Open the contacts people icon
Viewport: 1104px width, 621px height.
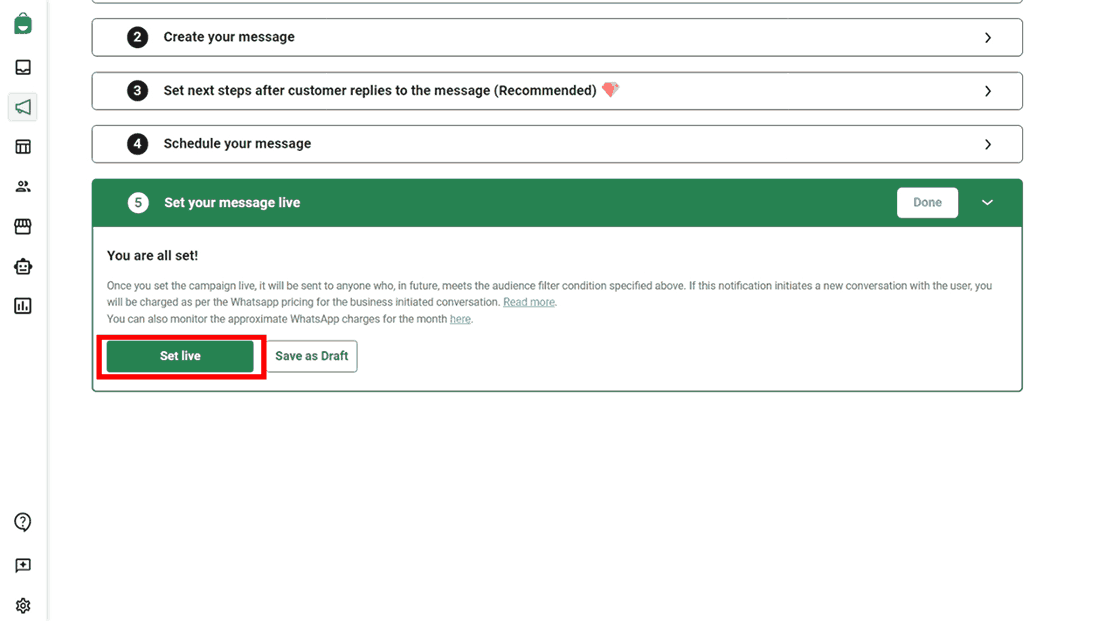coord(23,187)
